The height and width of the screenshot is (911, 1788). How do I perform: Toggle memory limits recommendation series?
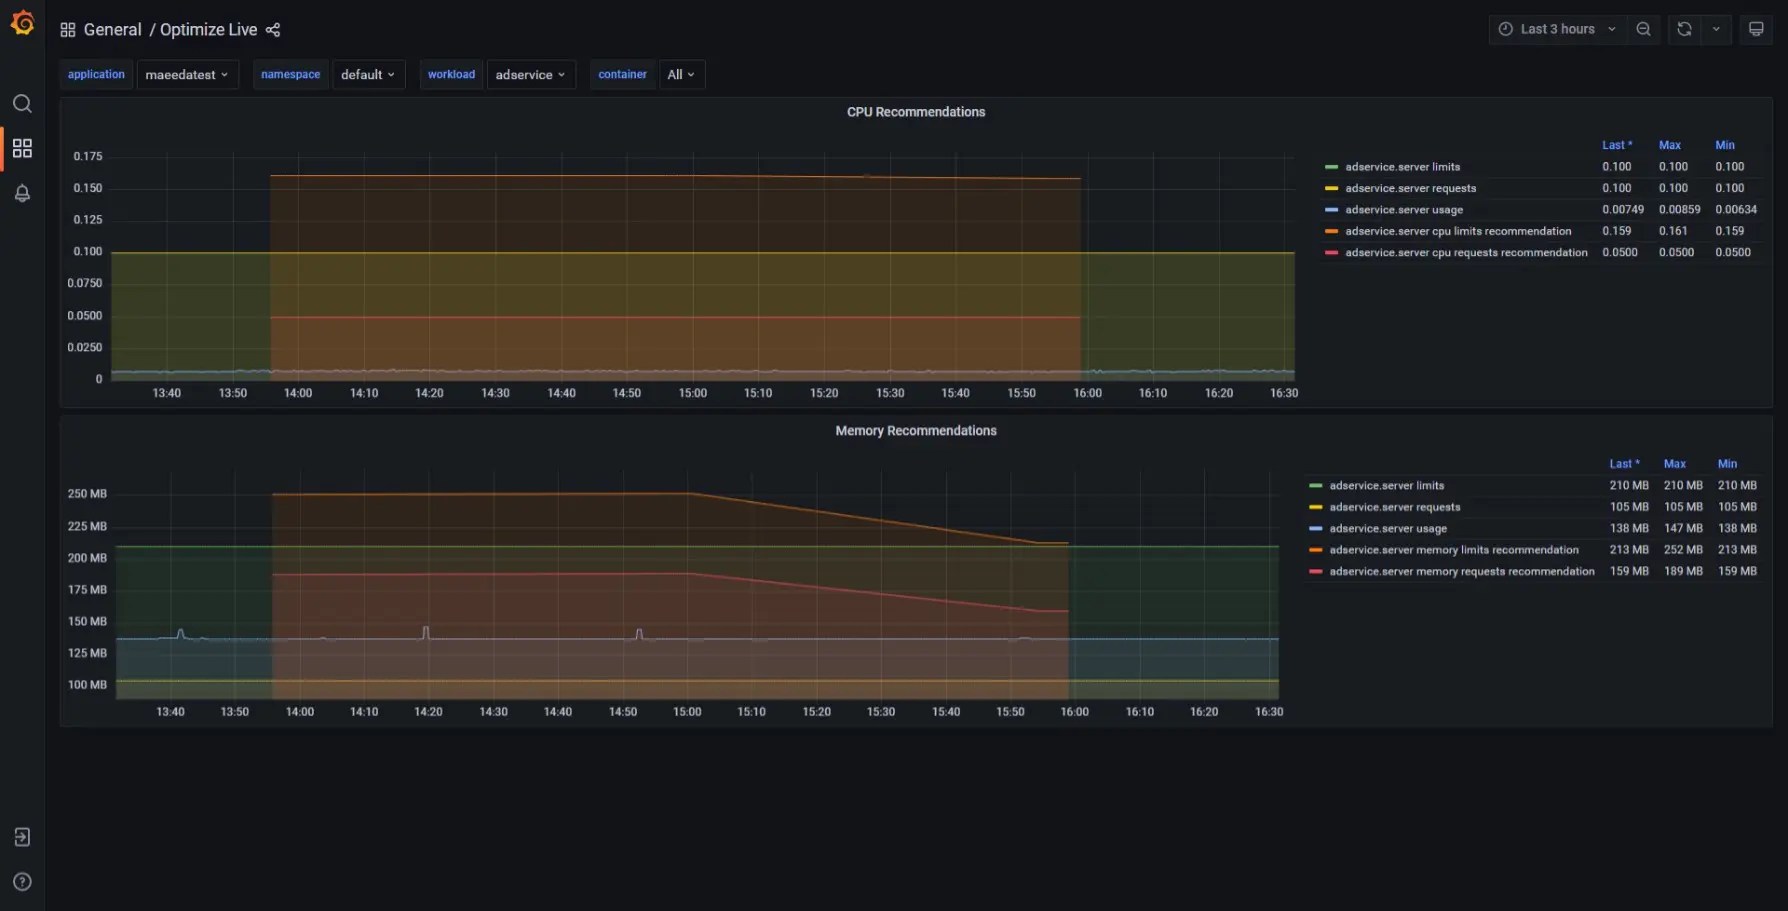pos(1454,550)
